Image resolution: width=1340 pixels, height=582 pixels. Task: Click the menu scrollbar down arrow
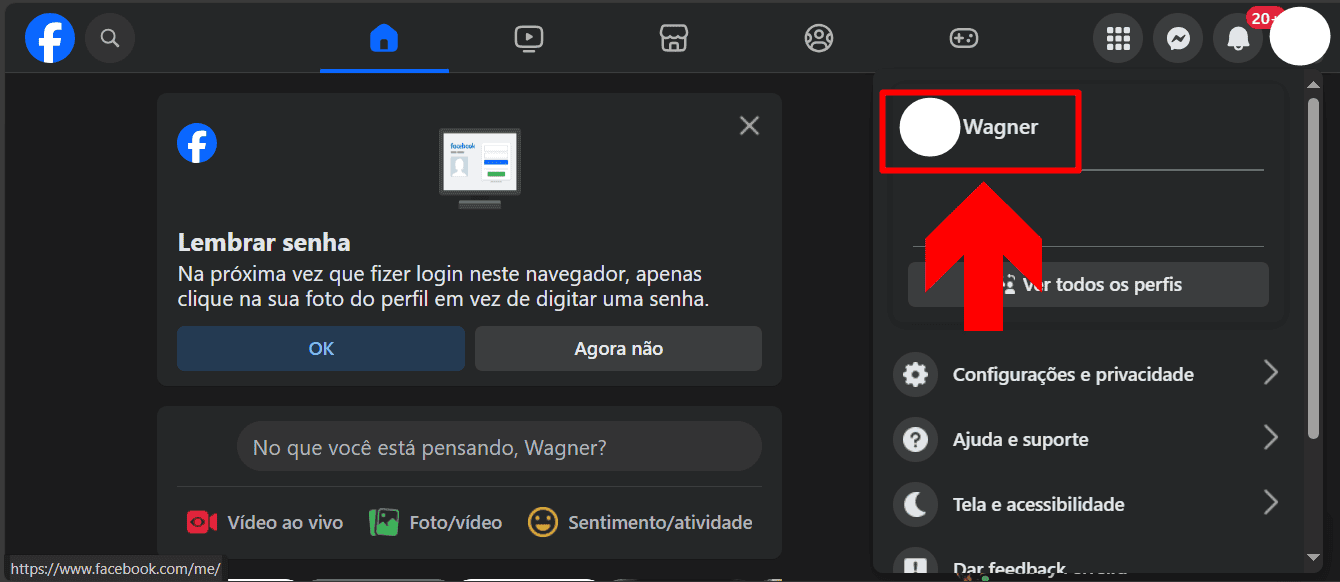1314,557
